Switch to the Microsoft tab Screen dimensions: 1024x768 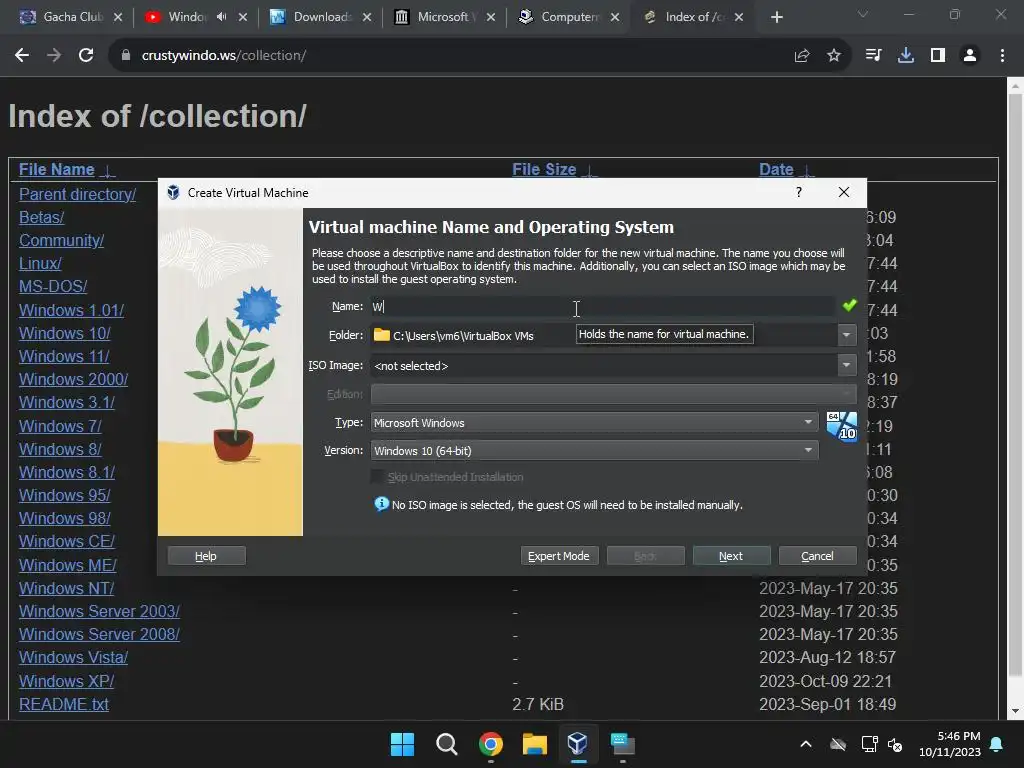tap(445, 17)
